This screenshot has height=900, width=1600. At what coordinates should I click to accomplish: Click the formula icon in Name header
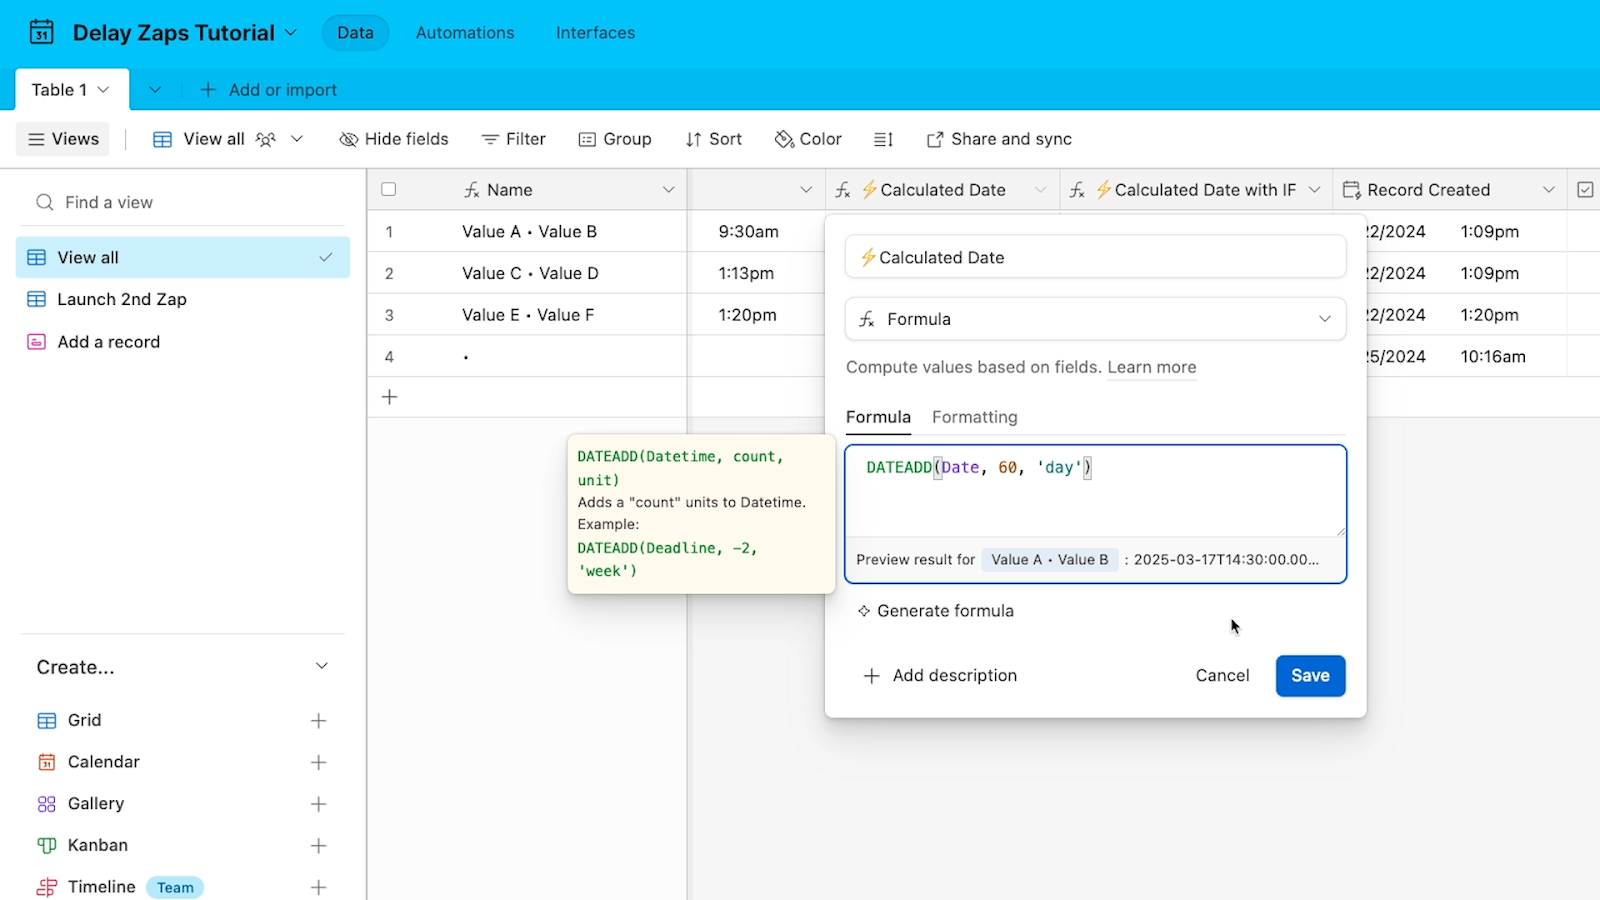click(x=472, y=190)
